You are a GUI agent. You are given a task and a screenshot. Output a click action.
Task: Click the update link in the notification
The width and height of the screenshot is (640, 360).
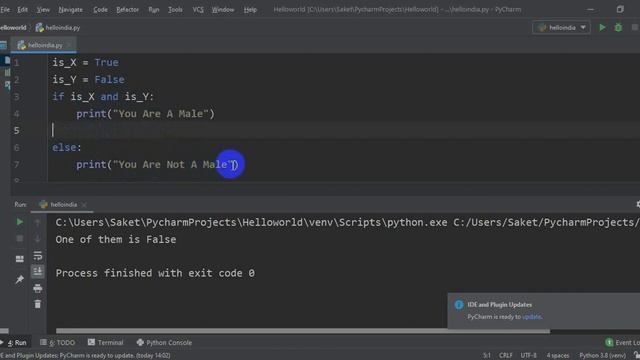(531, 317)
